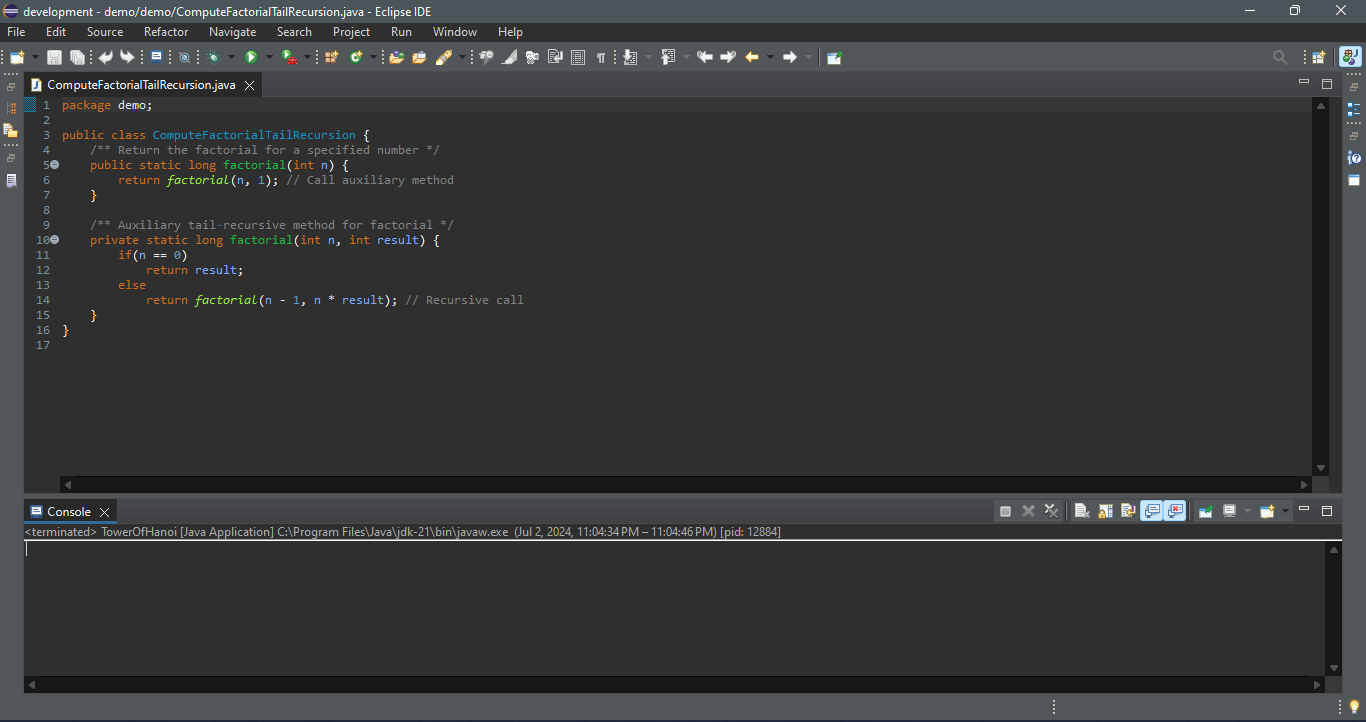Open the Refactor menu
The height and width of the screenshot is (722, 1366).
166,32
